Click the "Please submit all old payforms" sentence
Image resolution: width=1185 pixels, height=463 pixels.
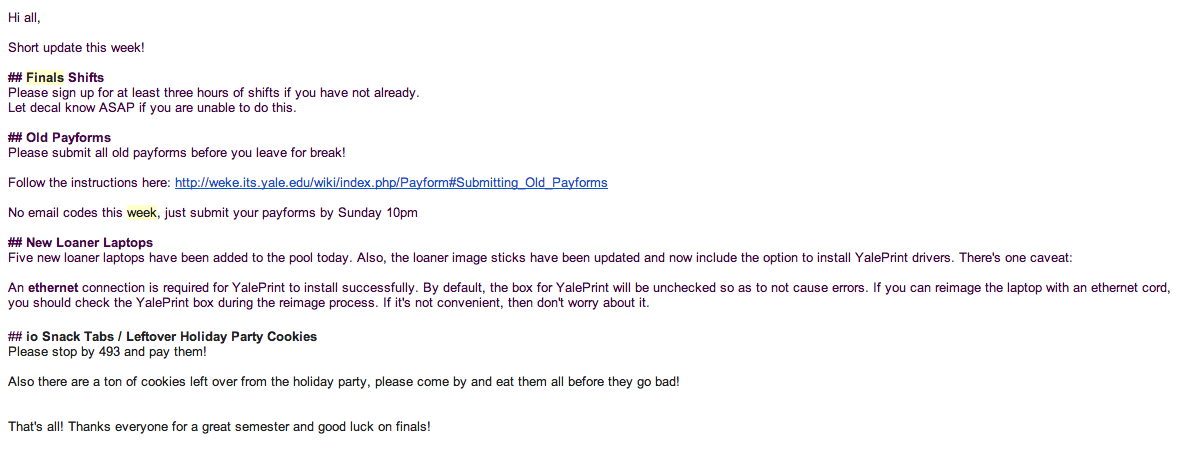click(177, 153)
